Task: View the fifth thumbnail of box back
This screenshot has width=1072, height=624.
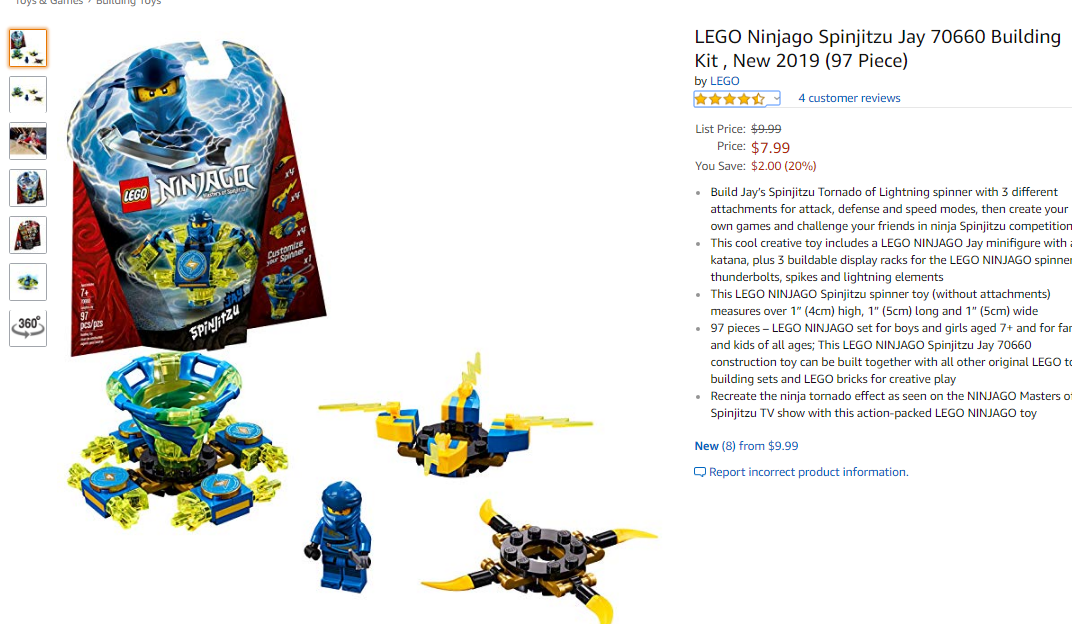Action: tap(28, 235)
